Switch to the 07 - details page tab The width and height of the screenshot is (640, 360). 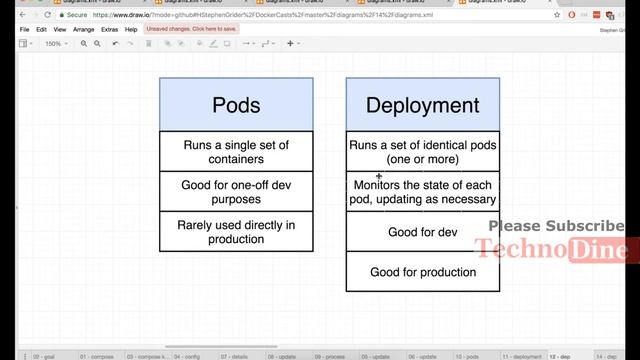(234, 356)
